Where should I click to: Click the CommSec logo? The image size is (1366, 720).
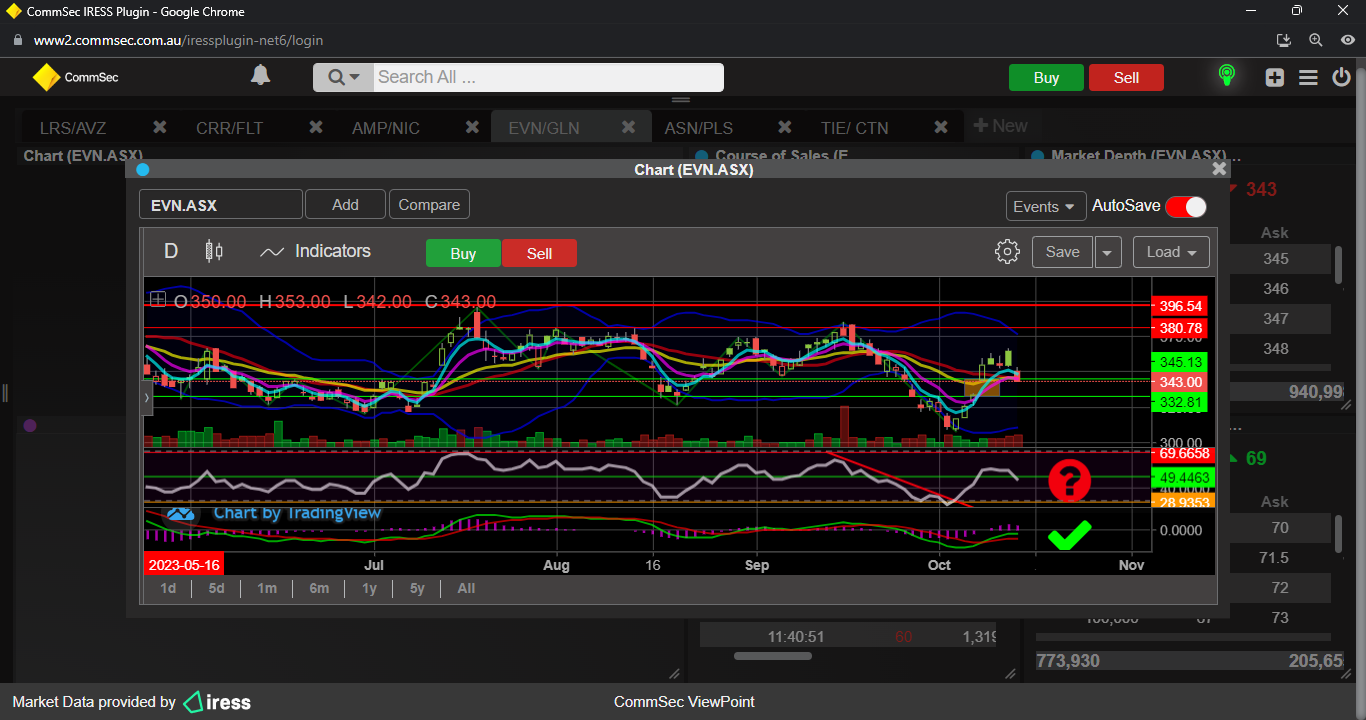[76, 77]
